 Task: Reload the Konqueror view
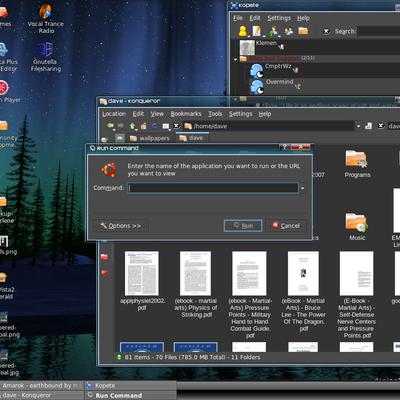tap(154, 126)
